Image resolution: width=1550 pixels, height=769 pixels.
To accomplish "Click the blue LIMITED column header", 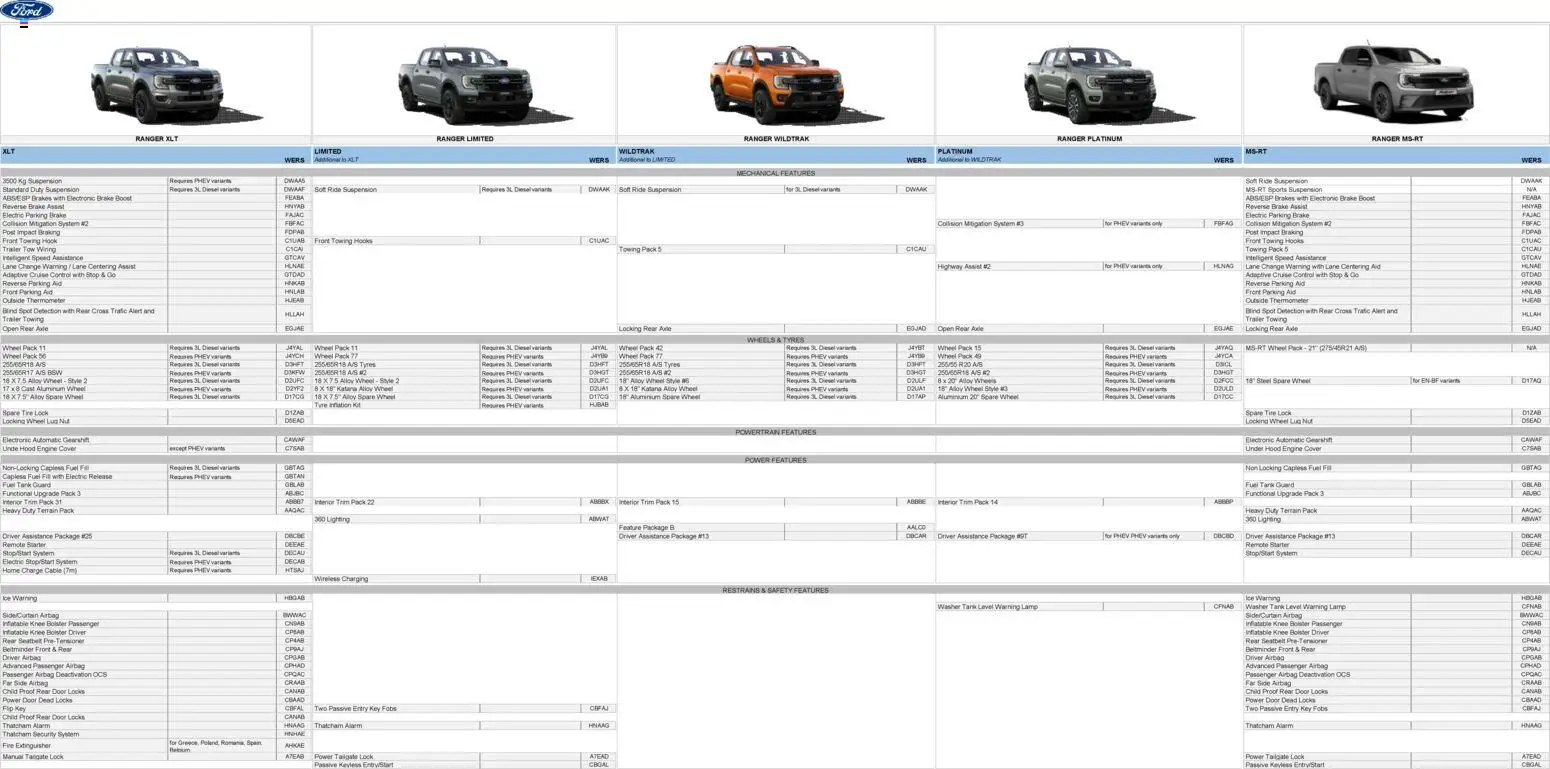I will tap(464, 155).
